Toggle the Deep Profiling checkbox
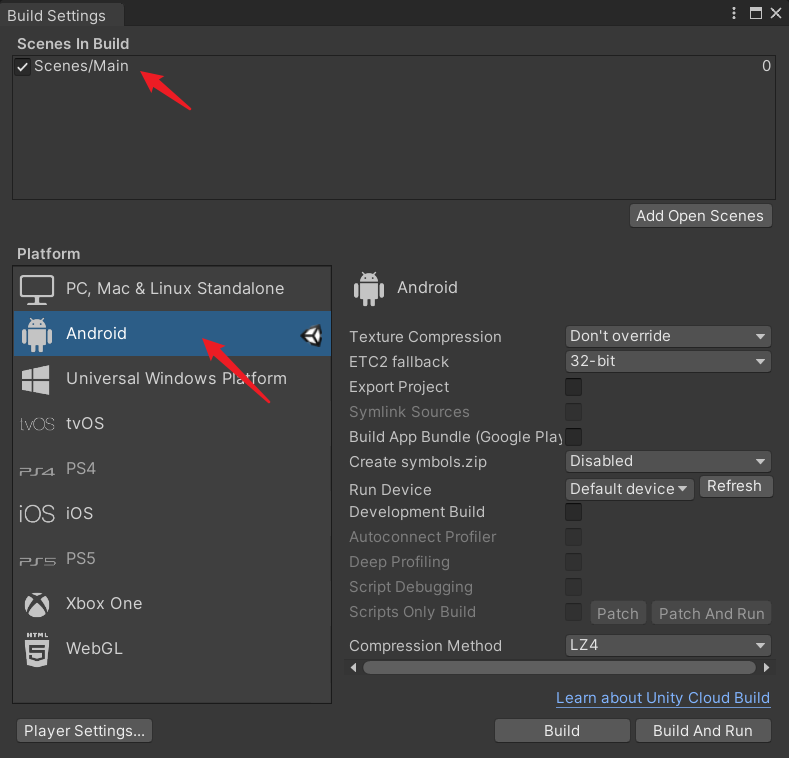 [x=573, y=562]
